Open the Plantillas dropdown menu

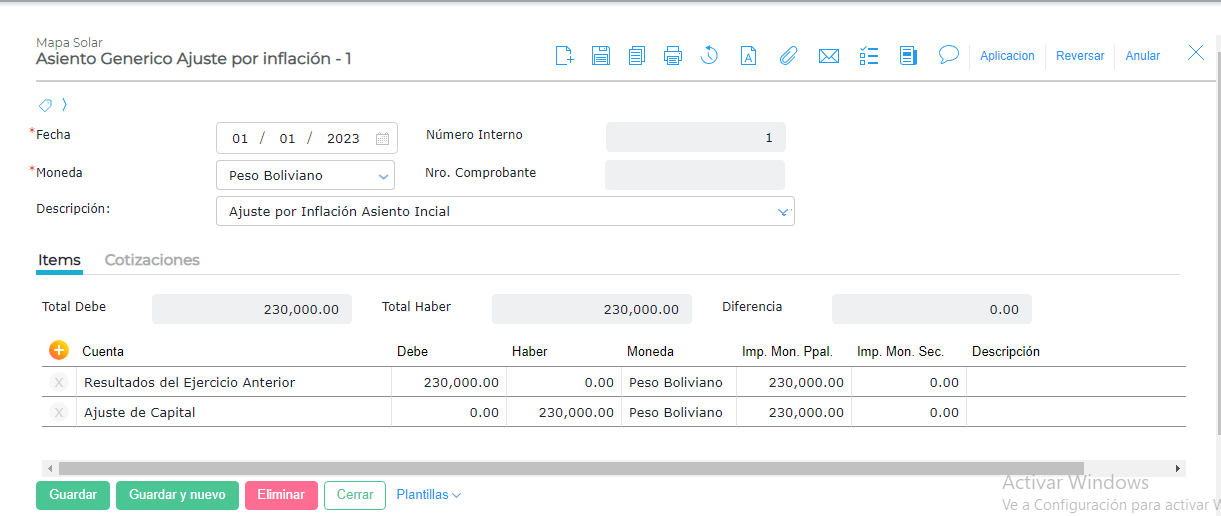[428, 495]
